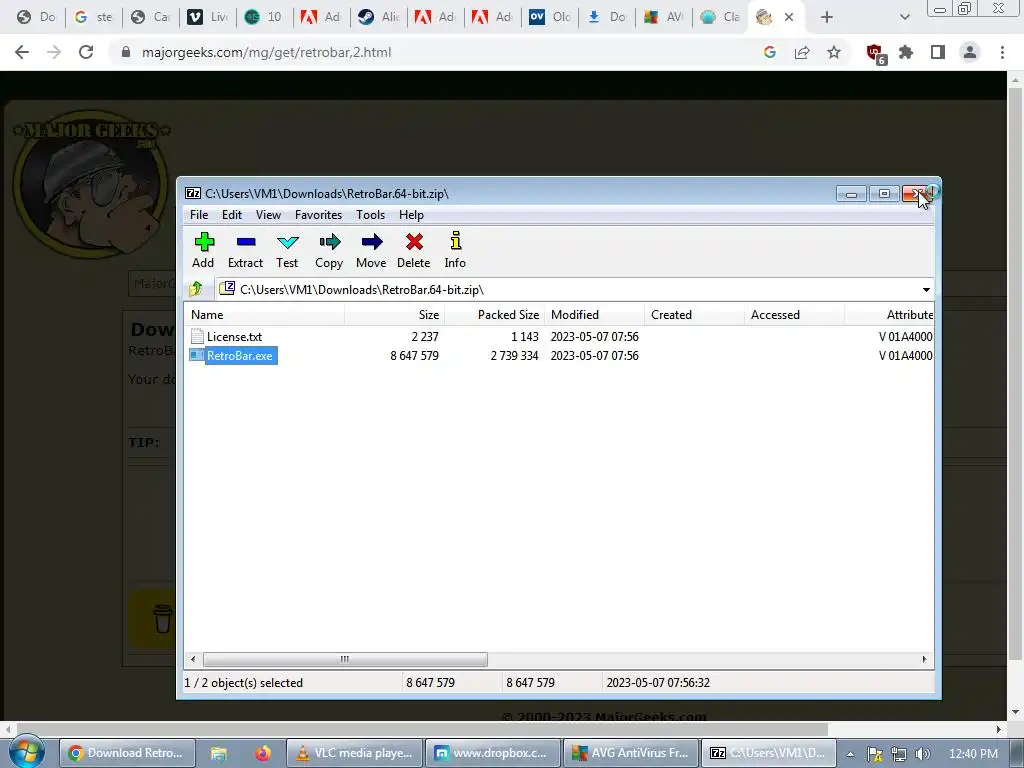This screenshot has height=768, width=1024.
Task: Switch to the AVG Chrome tab
Action: [664, 17]
